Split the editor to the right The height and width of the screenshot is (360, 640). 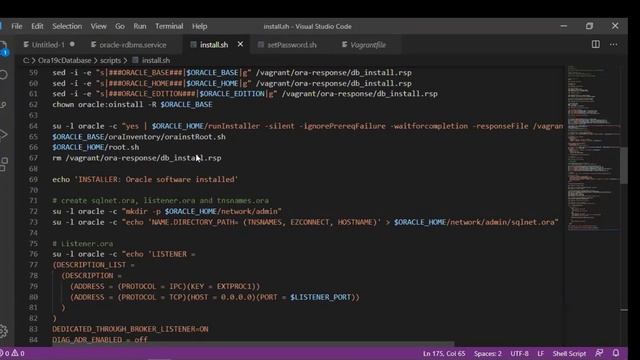596,44
